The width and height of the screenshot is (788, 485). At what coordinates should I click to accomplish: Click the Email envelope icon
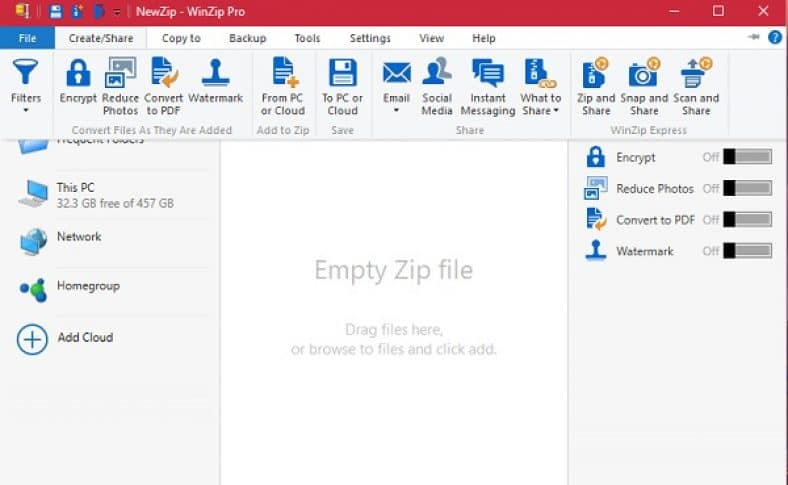coord(397,73)
